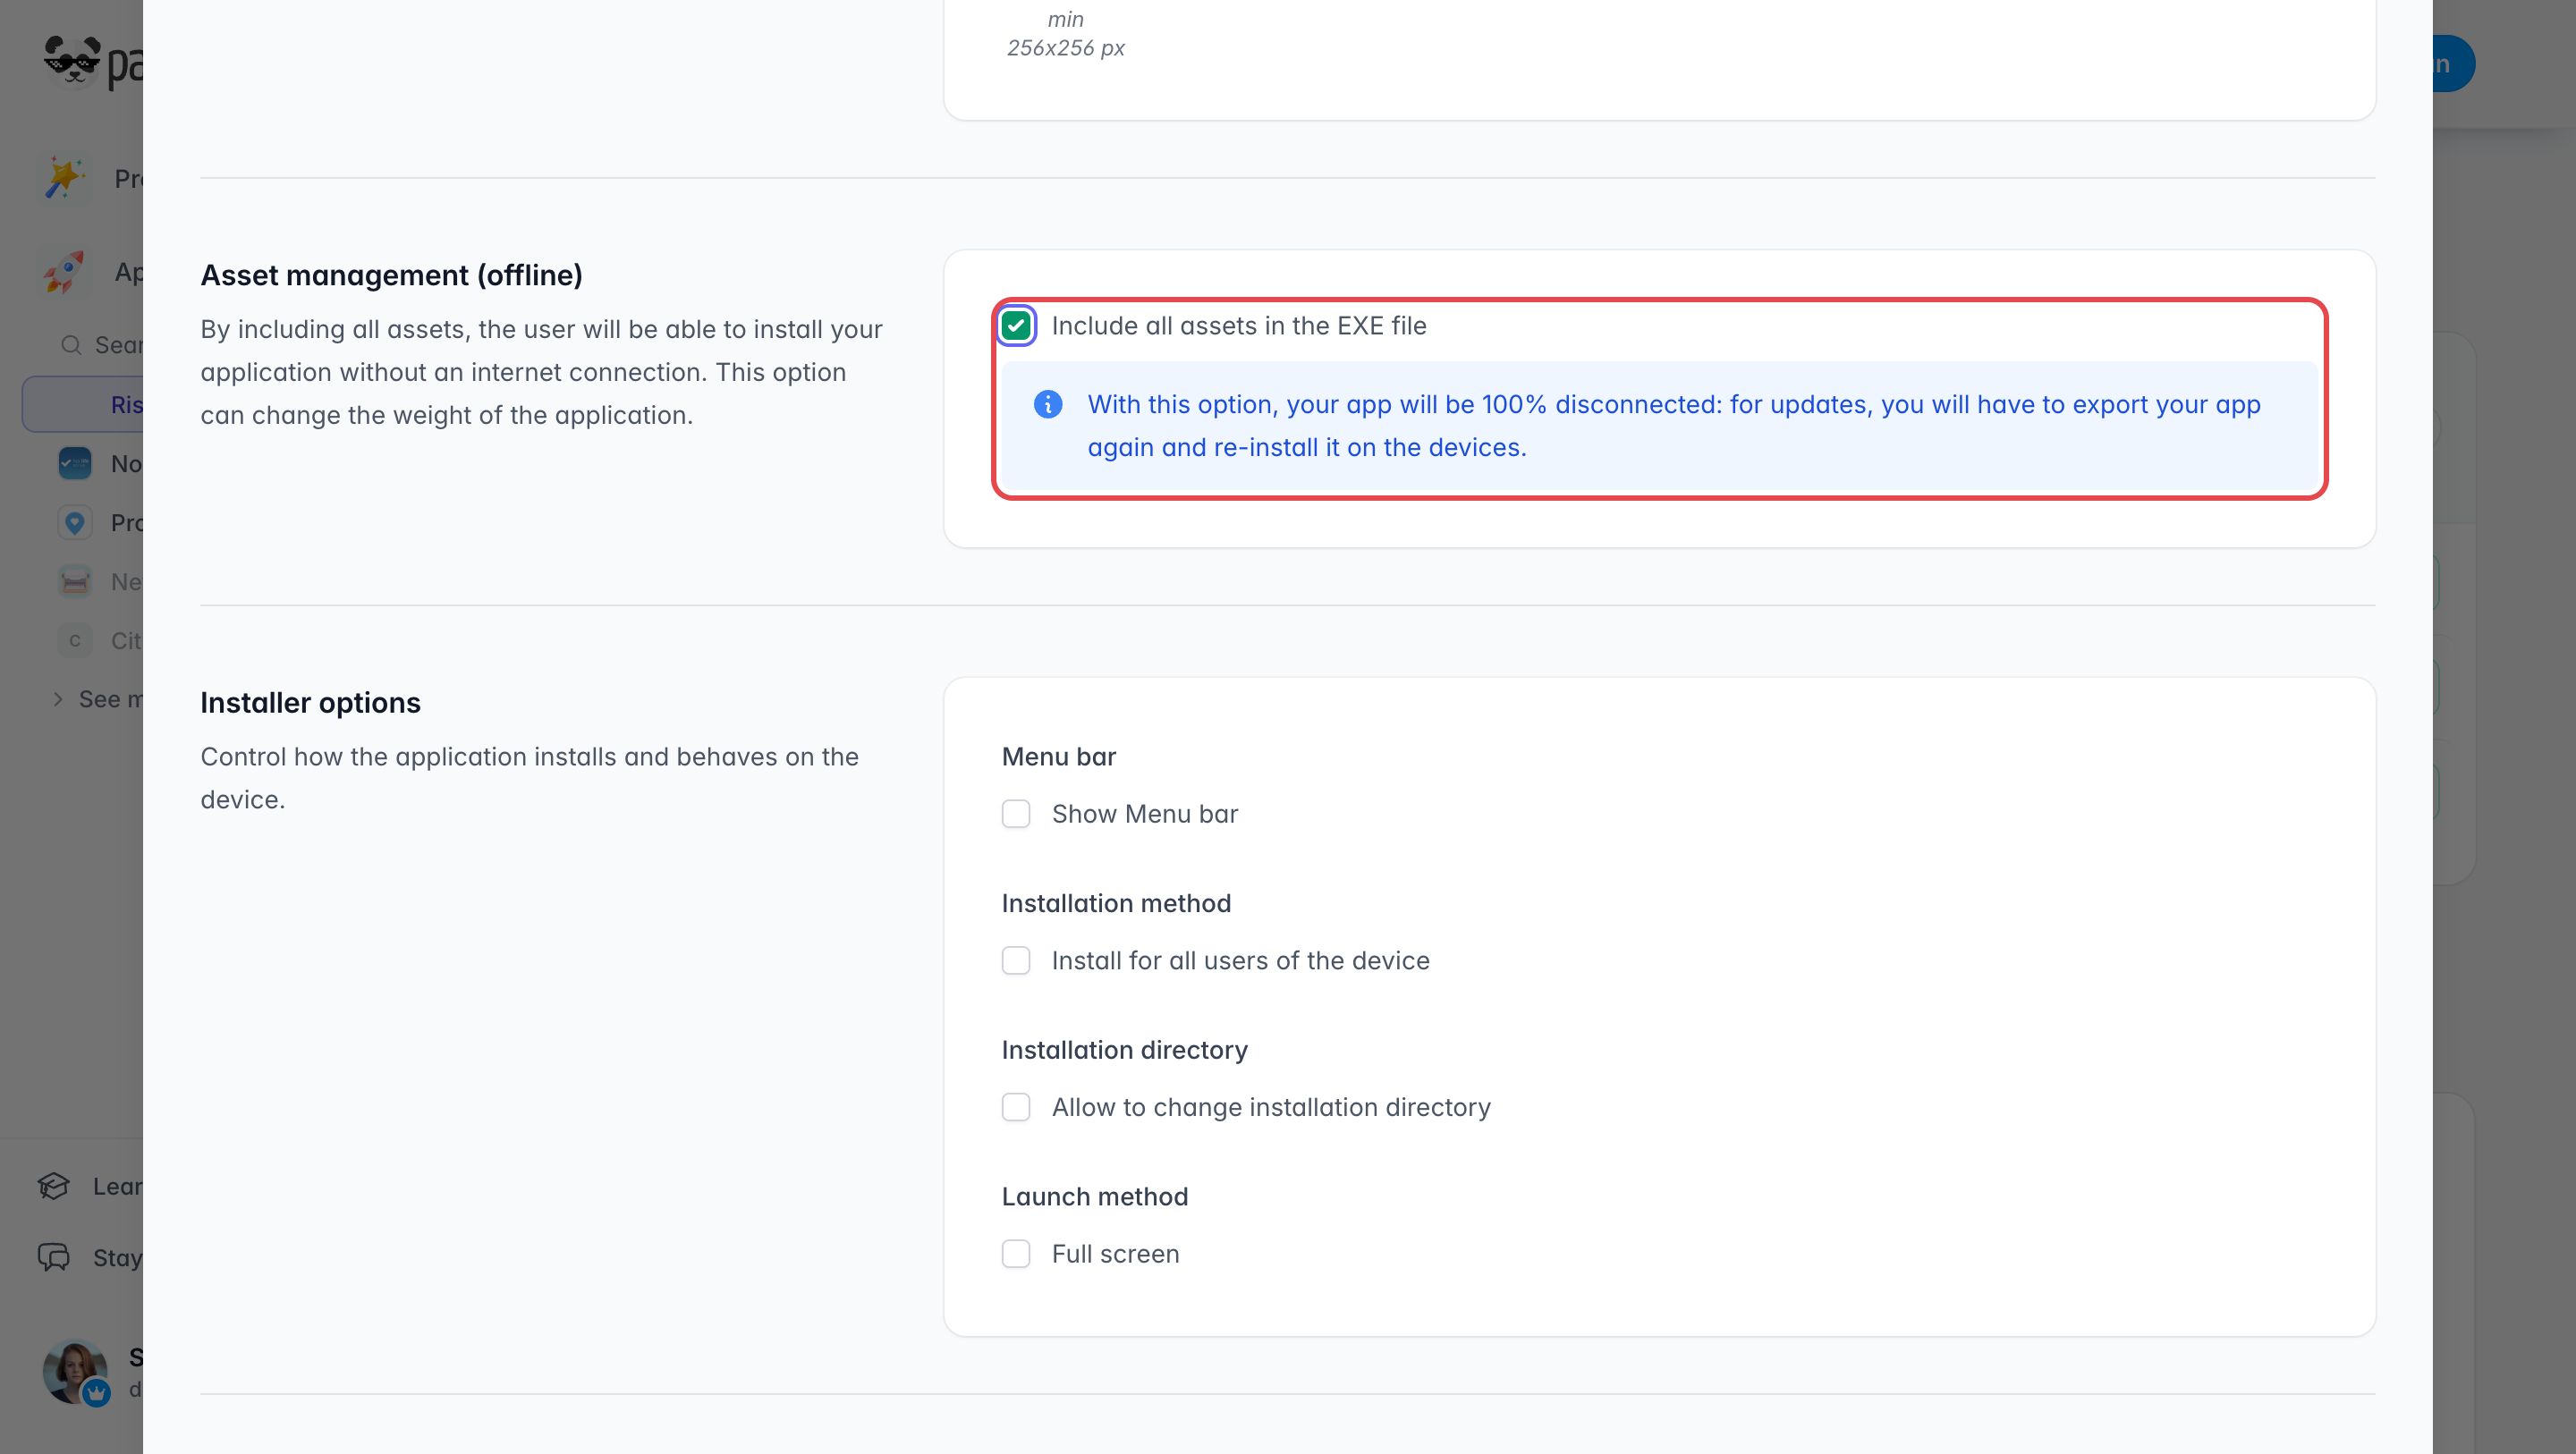The height and width of the screenshot is (1454, 2576).
Task: Click the Asset management (offline) heading
Action: point(391,275)
